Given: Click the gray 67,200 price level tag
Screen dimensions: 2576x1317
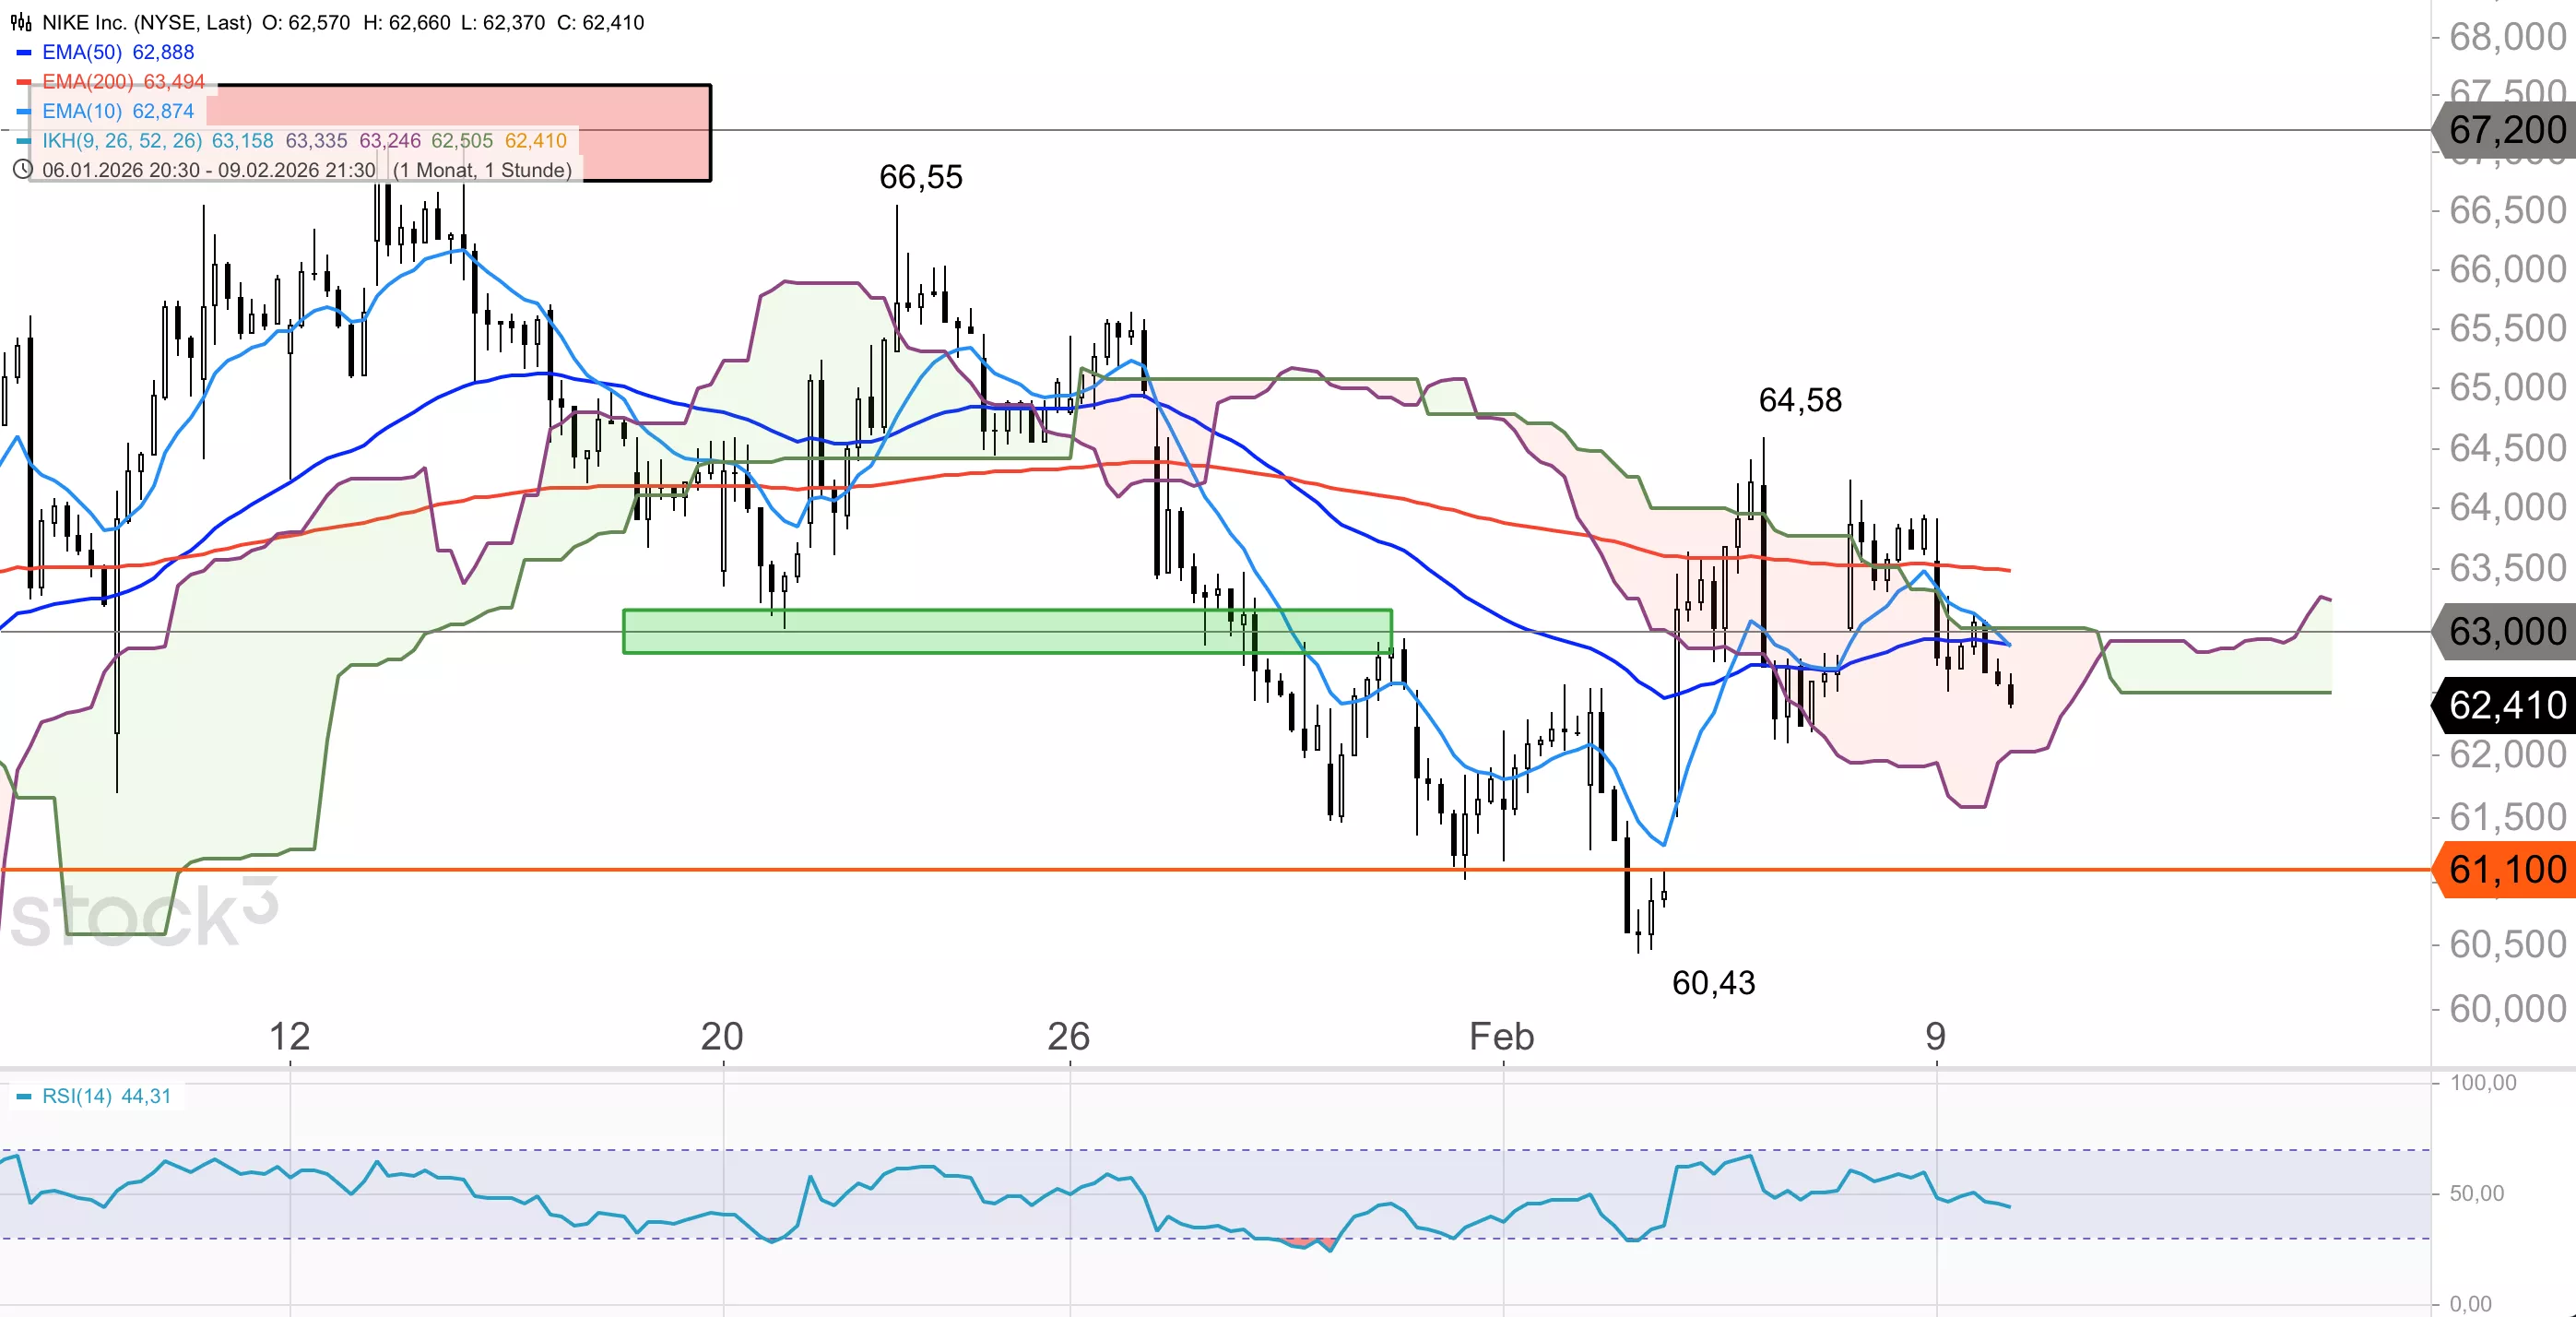Looking at the screenshot, I should [2506, 130].
